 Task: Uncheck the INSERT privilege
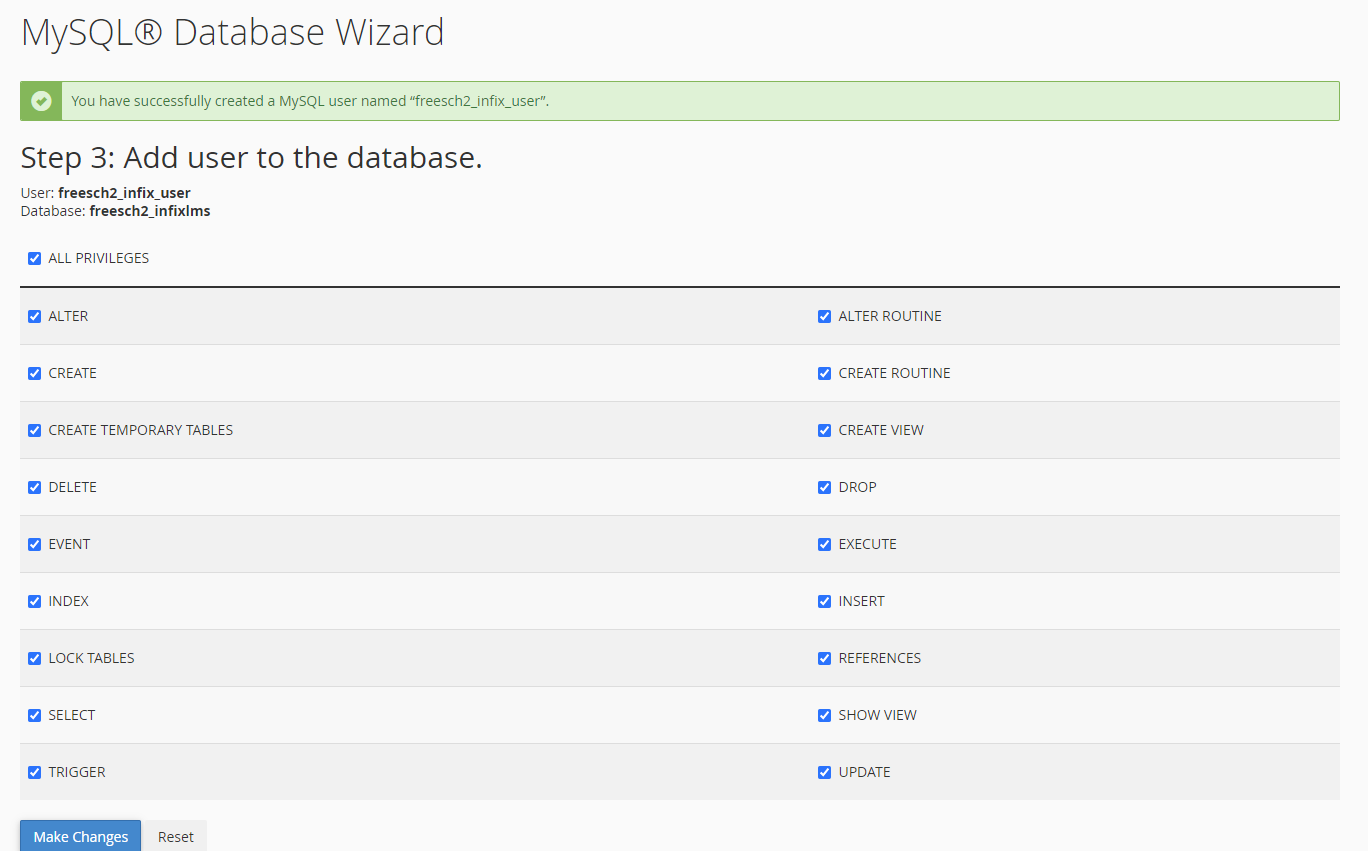[x=825, y=602]
